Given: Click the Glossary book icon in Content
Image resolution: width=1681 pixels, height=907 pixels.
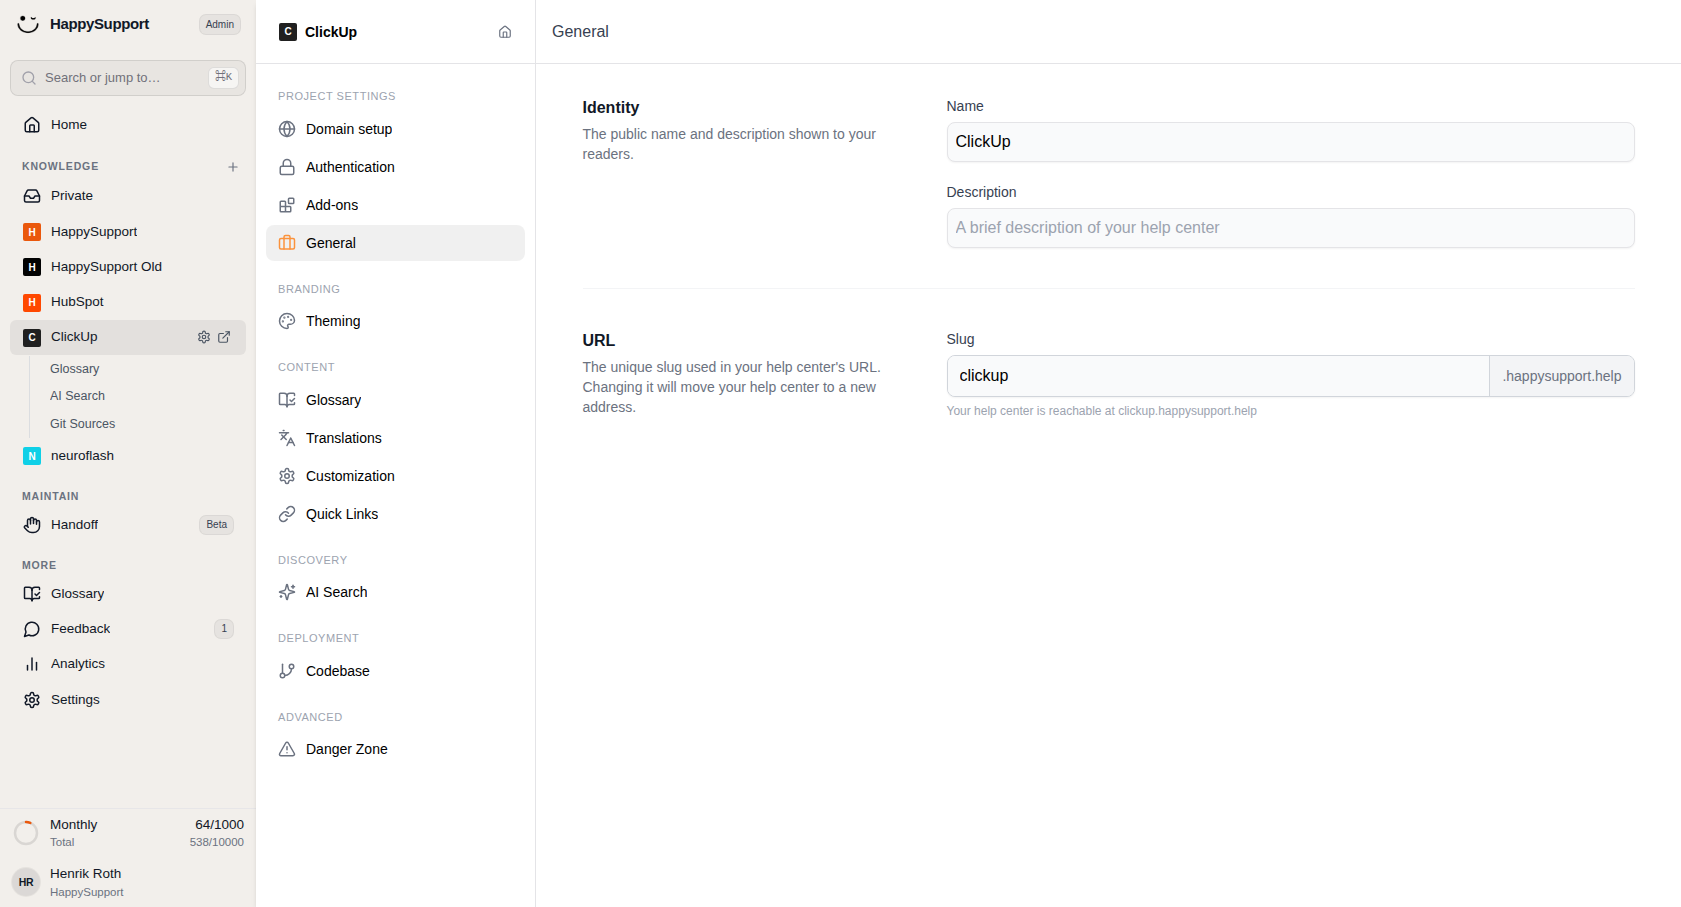Looking at the screenshot, I should click(287, 400).
